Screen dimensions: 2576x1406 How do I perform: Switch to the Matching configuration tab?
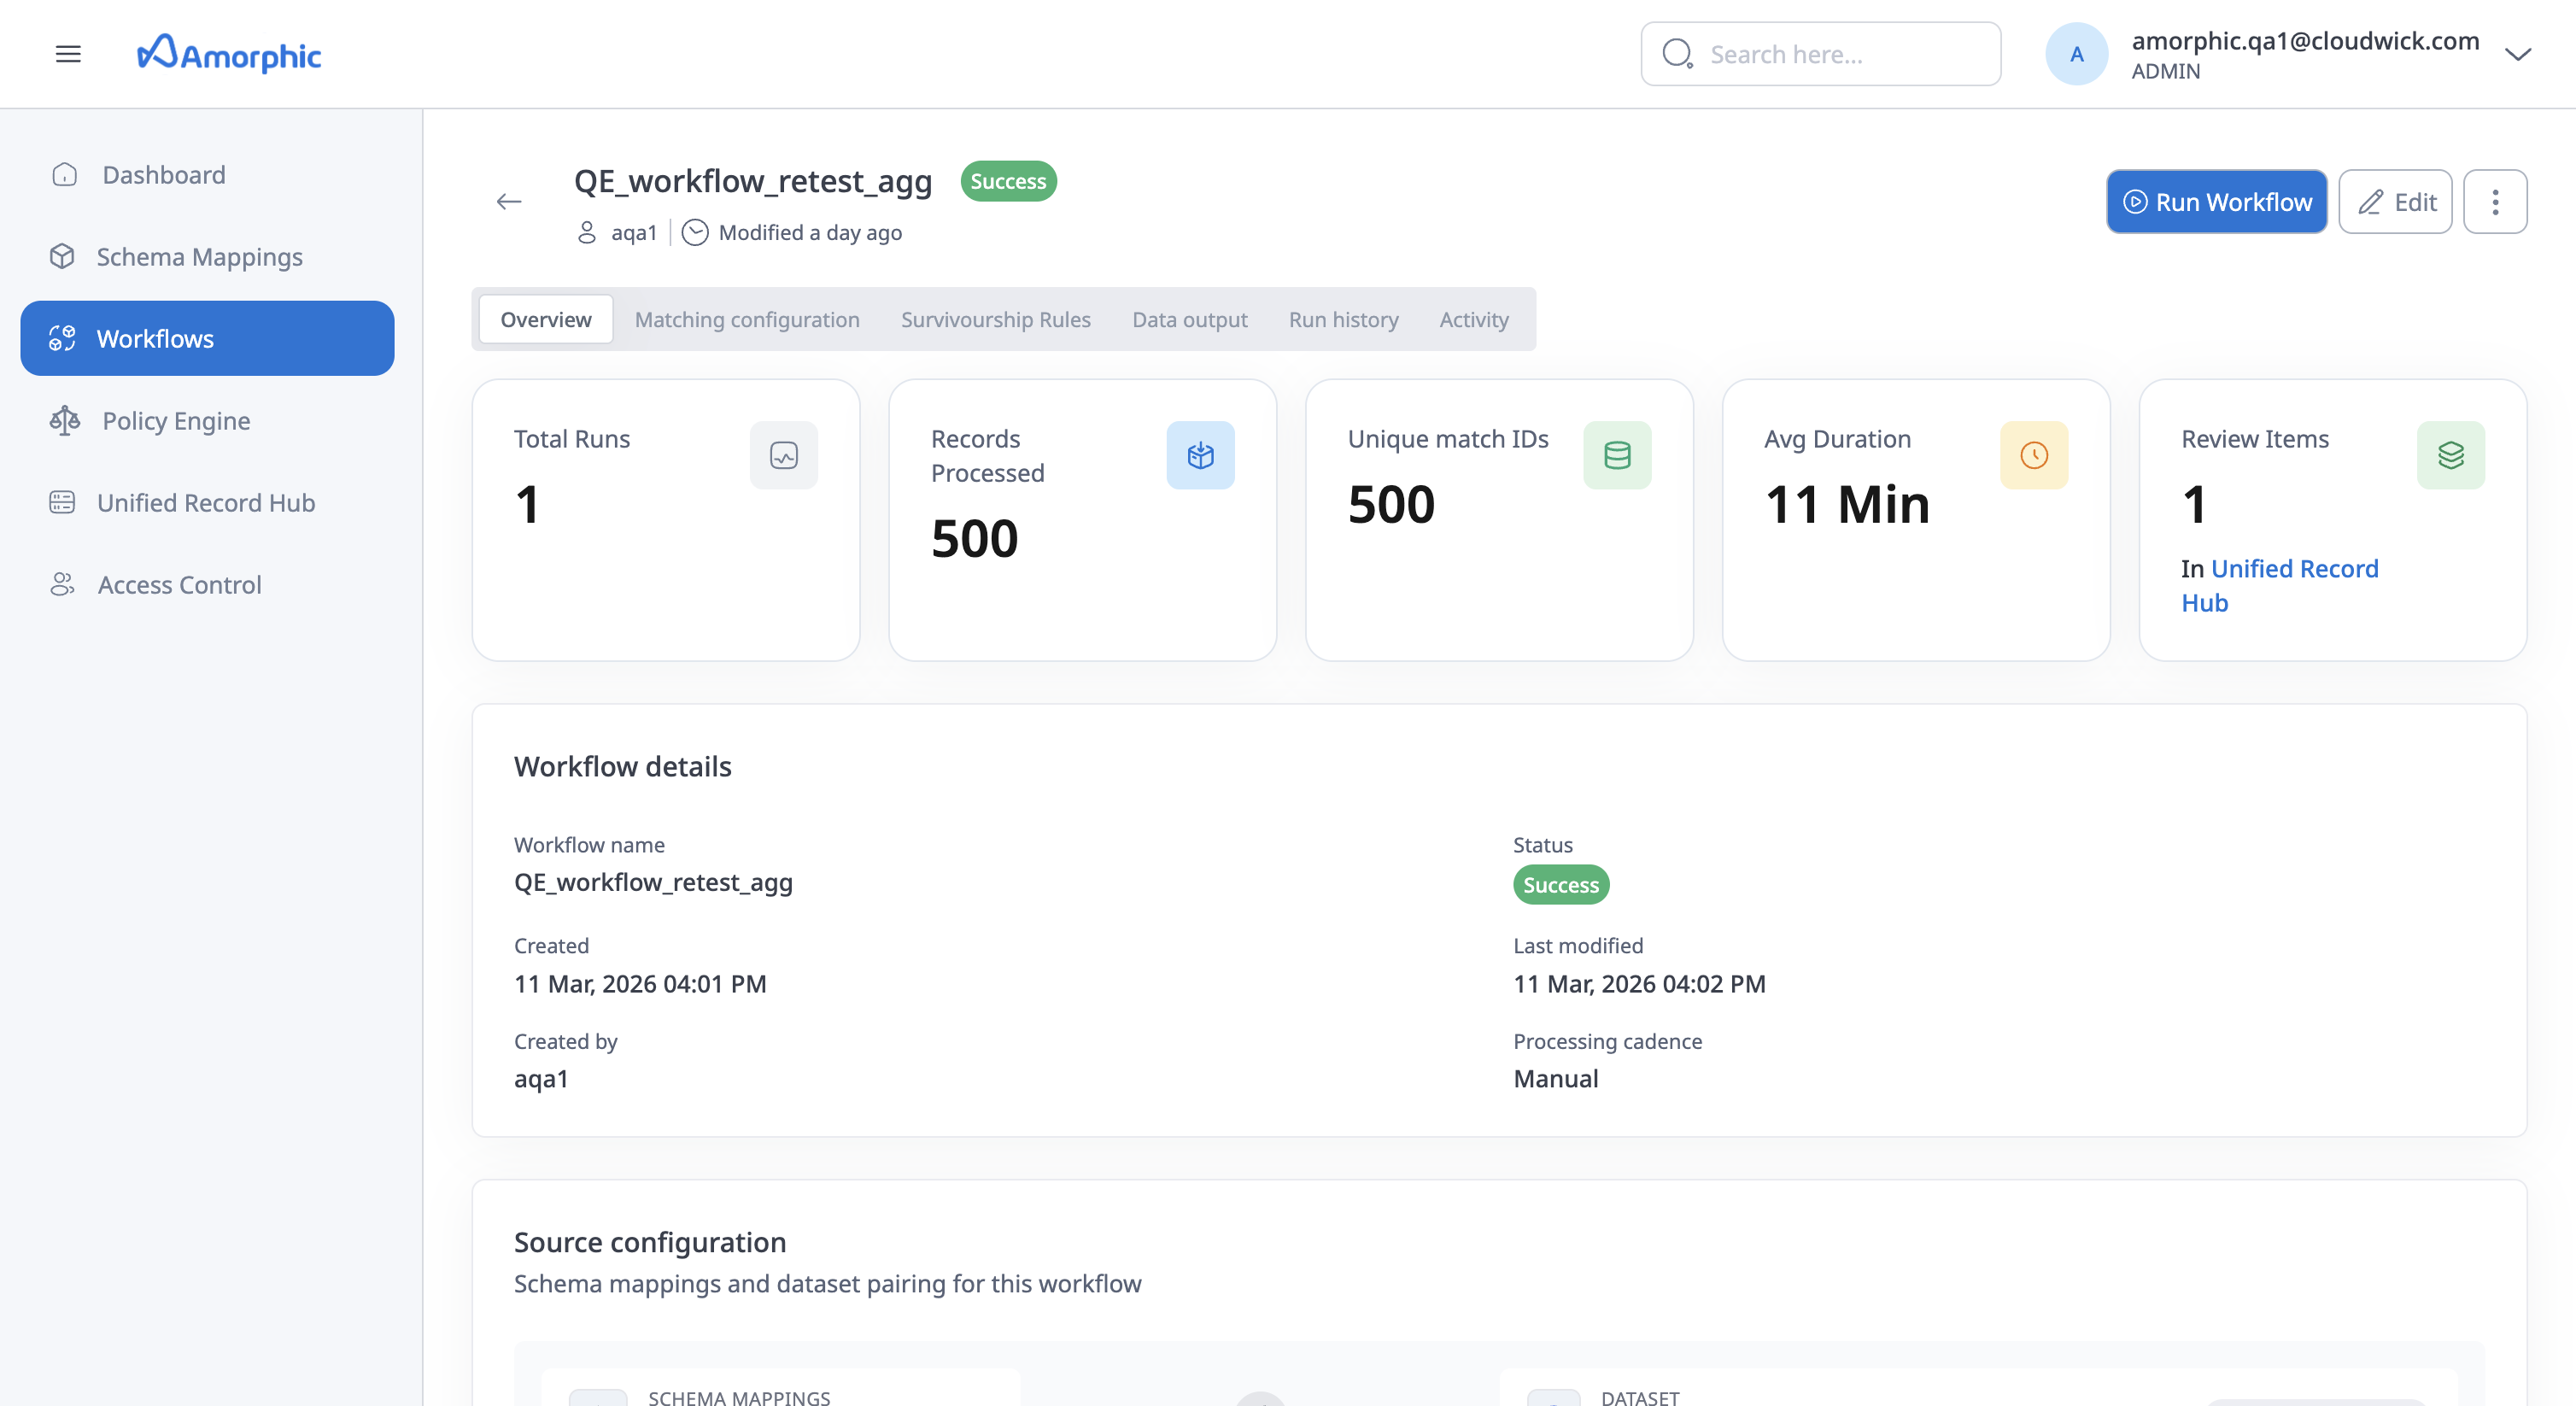[747, 320]
